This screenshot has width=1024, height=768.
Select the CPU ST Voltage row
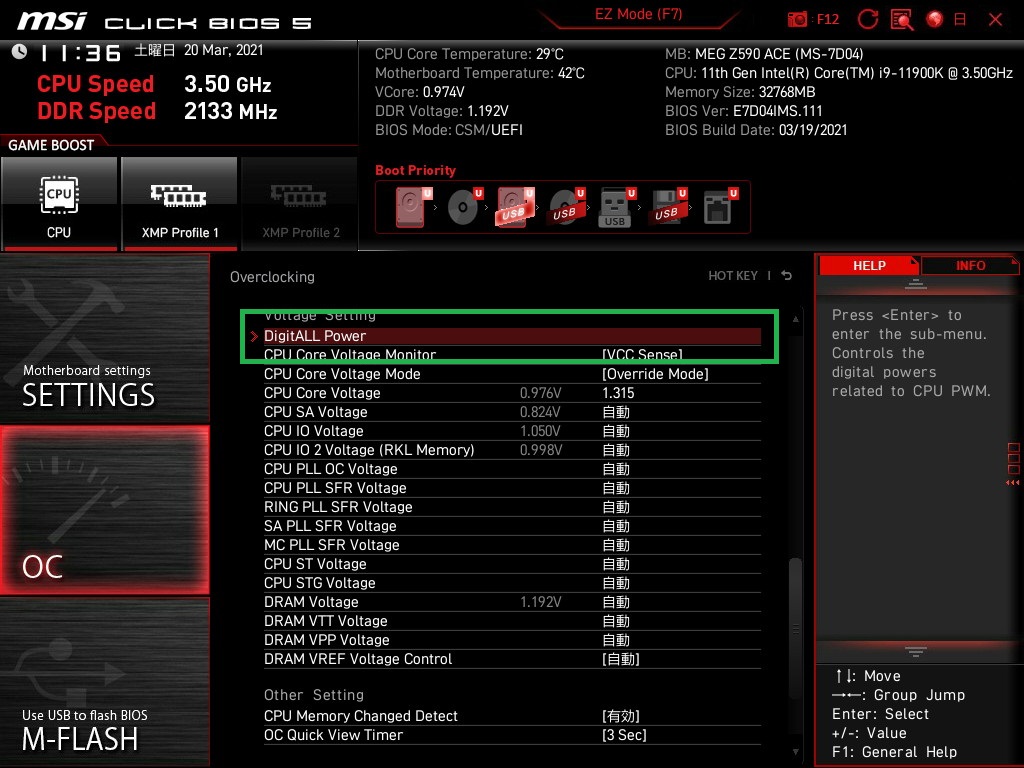[512, 563]
